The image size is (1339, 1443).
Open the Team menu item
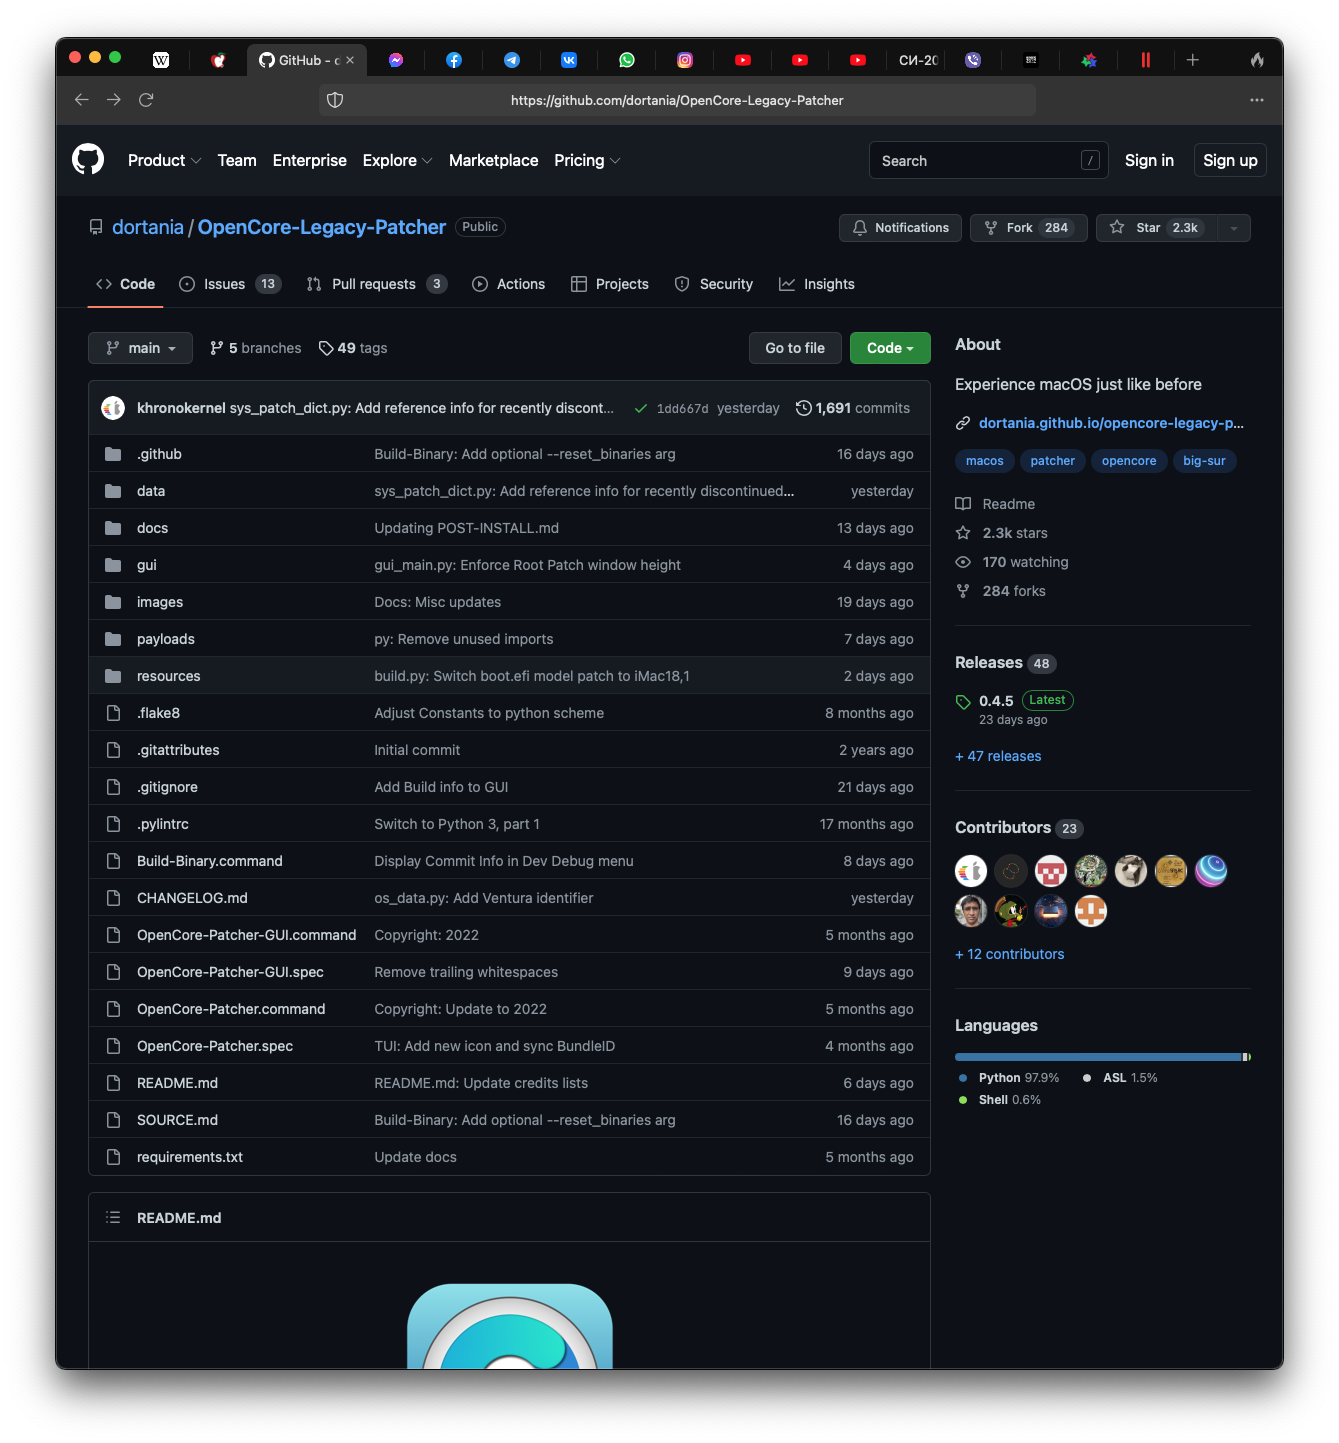tap(237, 160)
